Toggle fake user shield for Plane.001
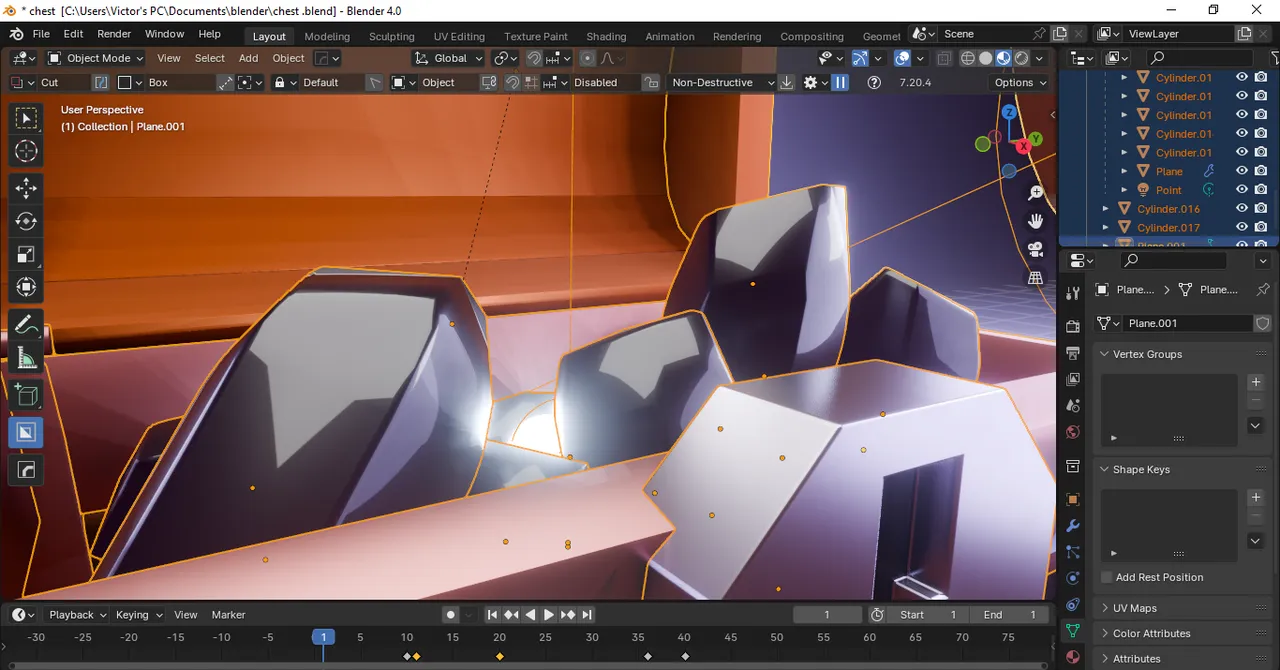This screenshot has height=670, width=1280. coord(1263,323)
